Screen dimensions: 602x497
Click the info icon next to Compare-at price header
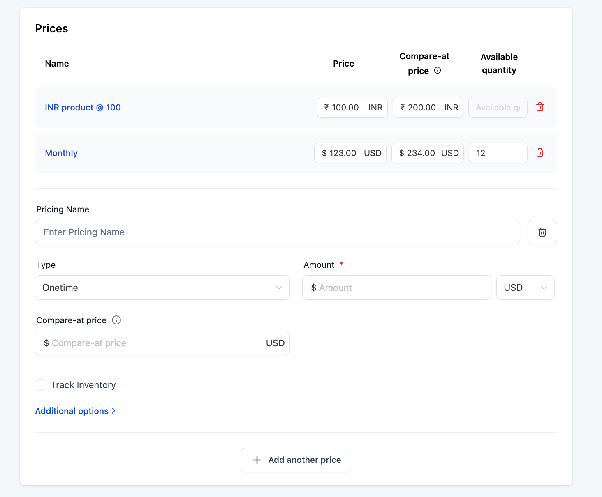[x=437, y=71]
